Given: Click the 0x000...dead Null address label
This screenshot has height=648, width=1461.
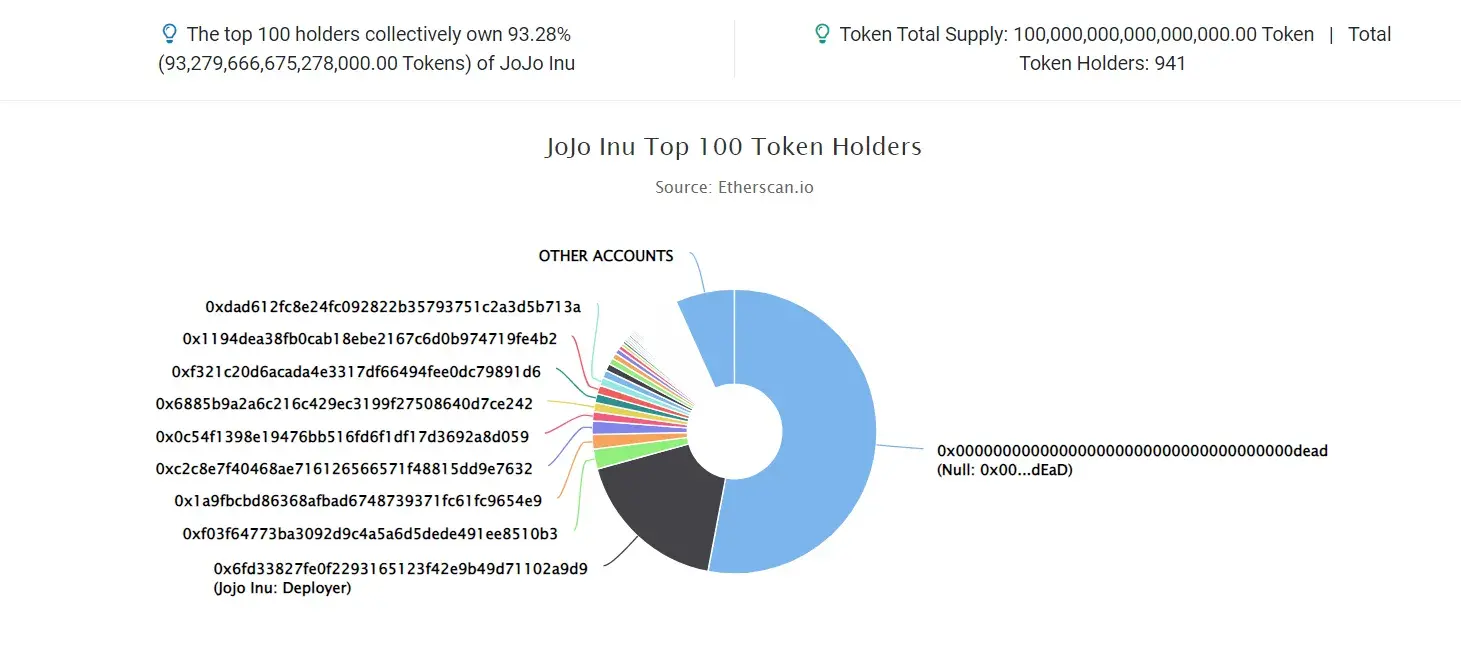Looking at the screenshot, I should coord(1132,460).
